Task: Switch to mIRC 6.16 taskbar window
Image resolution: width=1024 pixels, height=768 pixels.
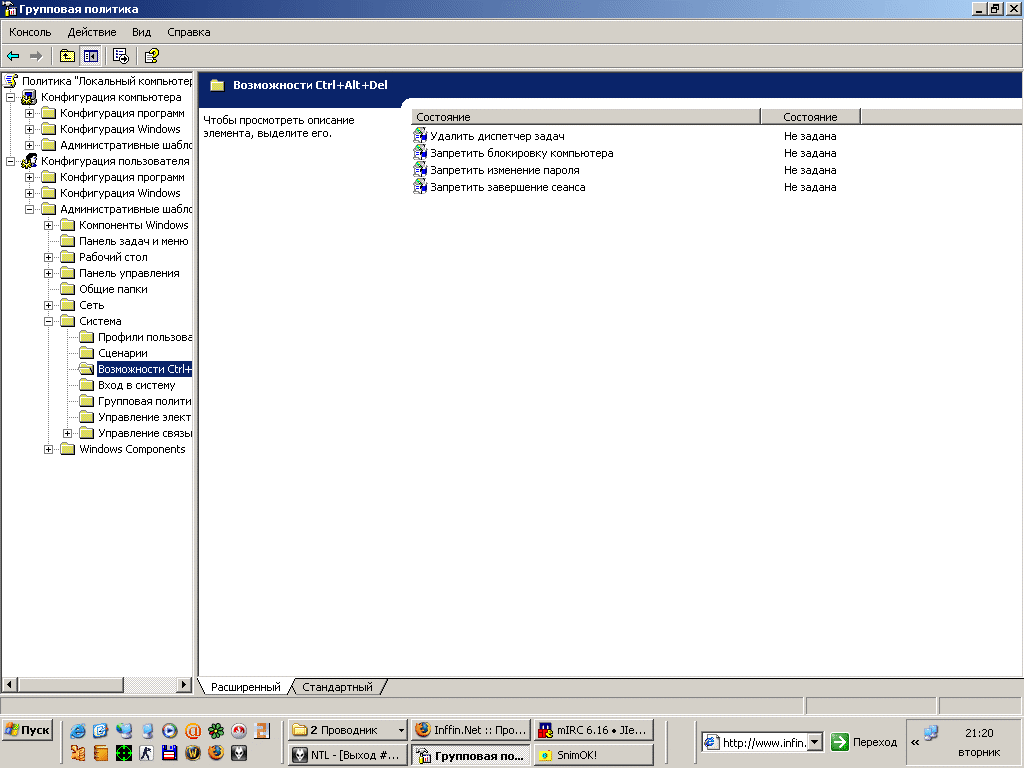Action: click(594, 730)
